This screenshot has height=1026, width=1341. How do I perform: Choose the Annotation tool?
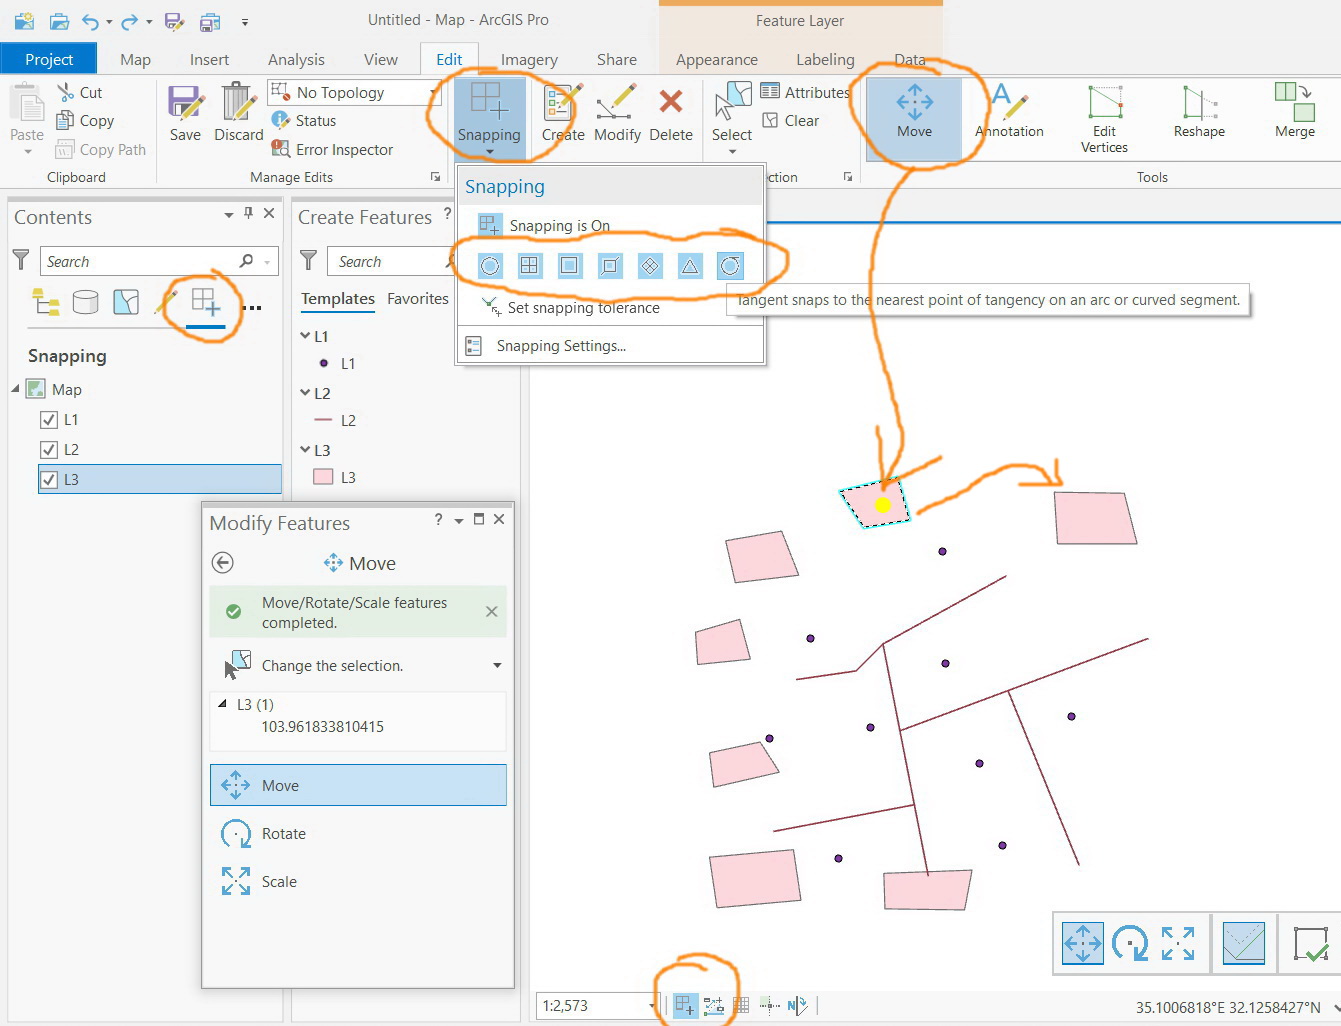pos(1009,112)
